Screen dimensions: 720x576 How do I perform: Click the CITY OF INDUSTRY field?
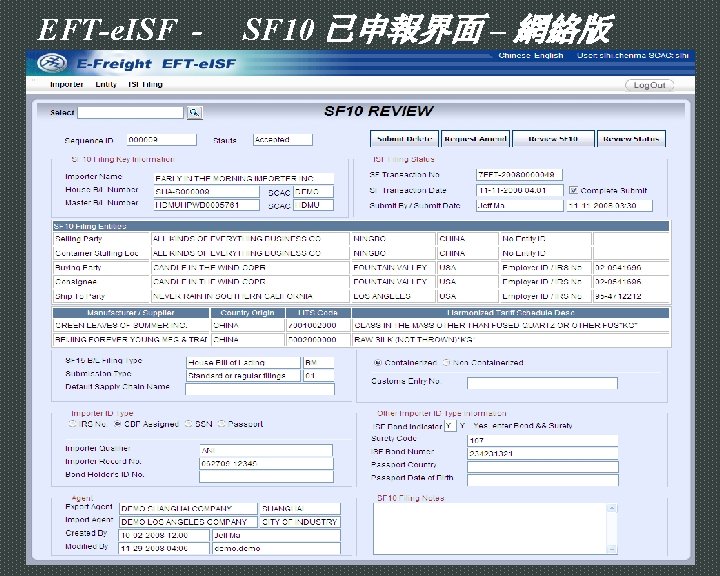(x=300, y=522)
